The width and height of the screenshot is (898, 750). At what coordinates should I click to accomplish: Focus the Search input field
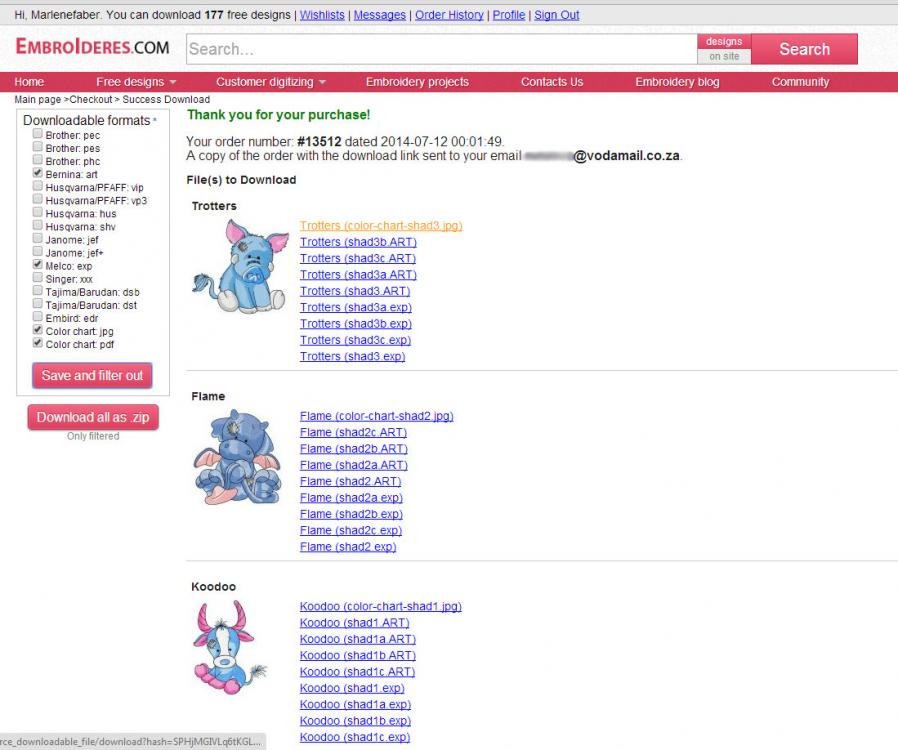(x=440, y=49)
